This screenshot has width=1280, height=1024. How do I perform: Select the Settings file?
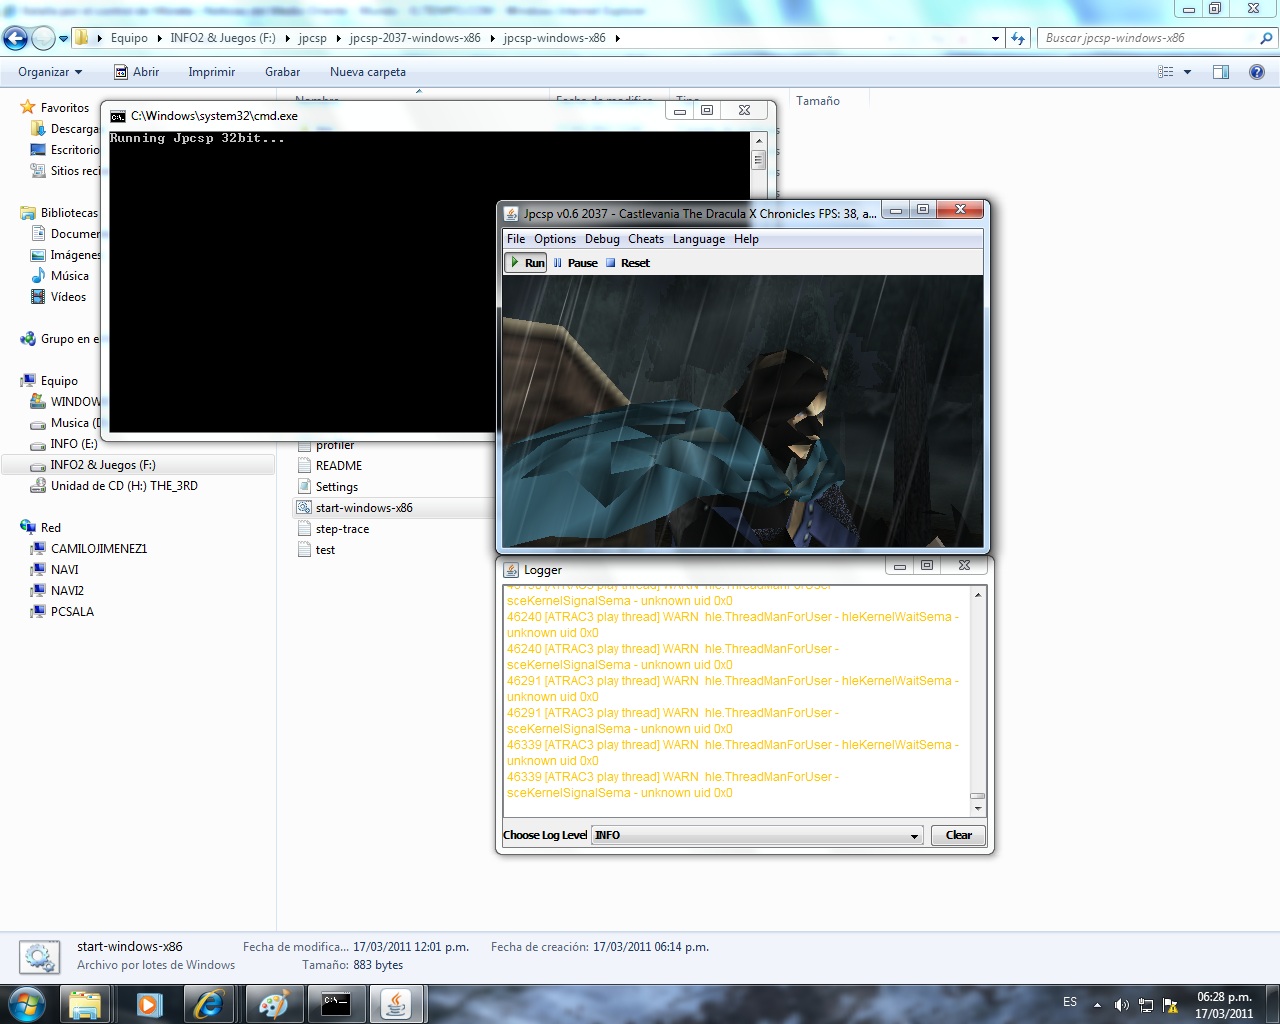tap(337, 487)
